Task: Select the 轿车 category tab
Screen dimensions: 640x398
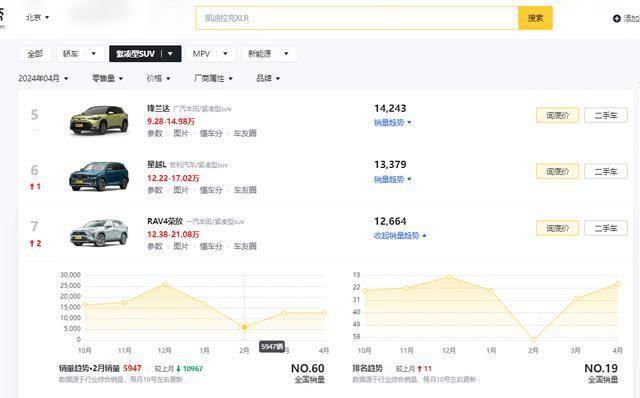Action: (70, 54)
